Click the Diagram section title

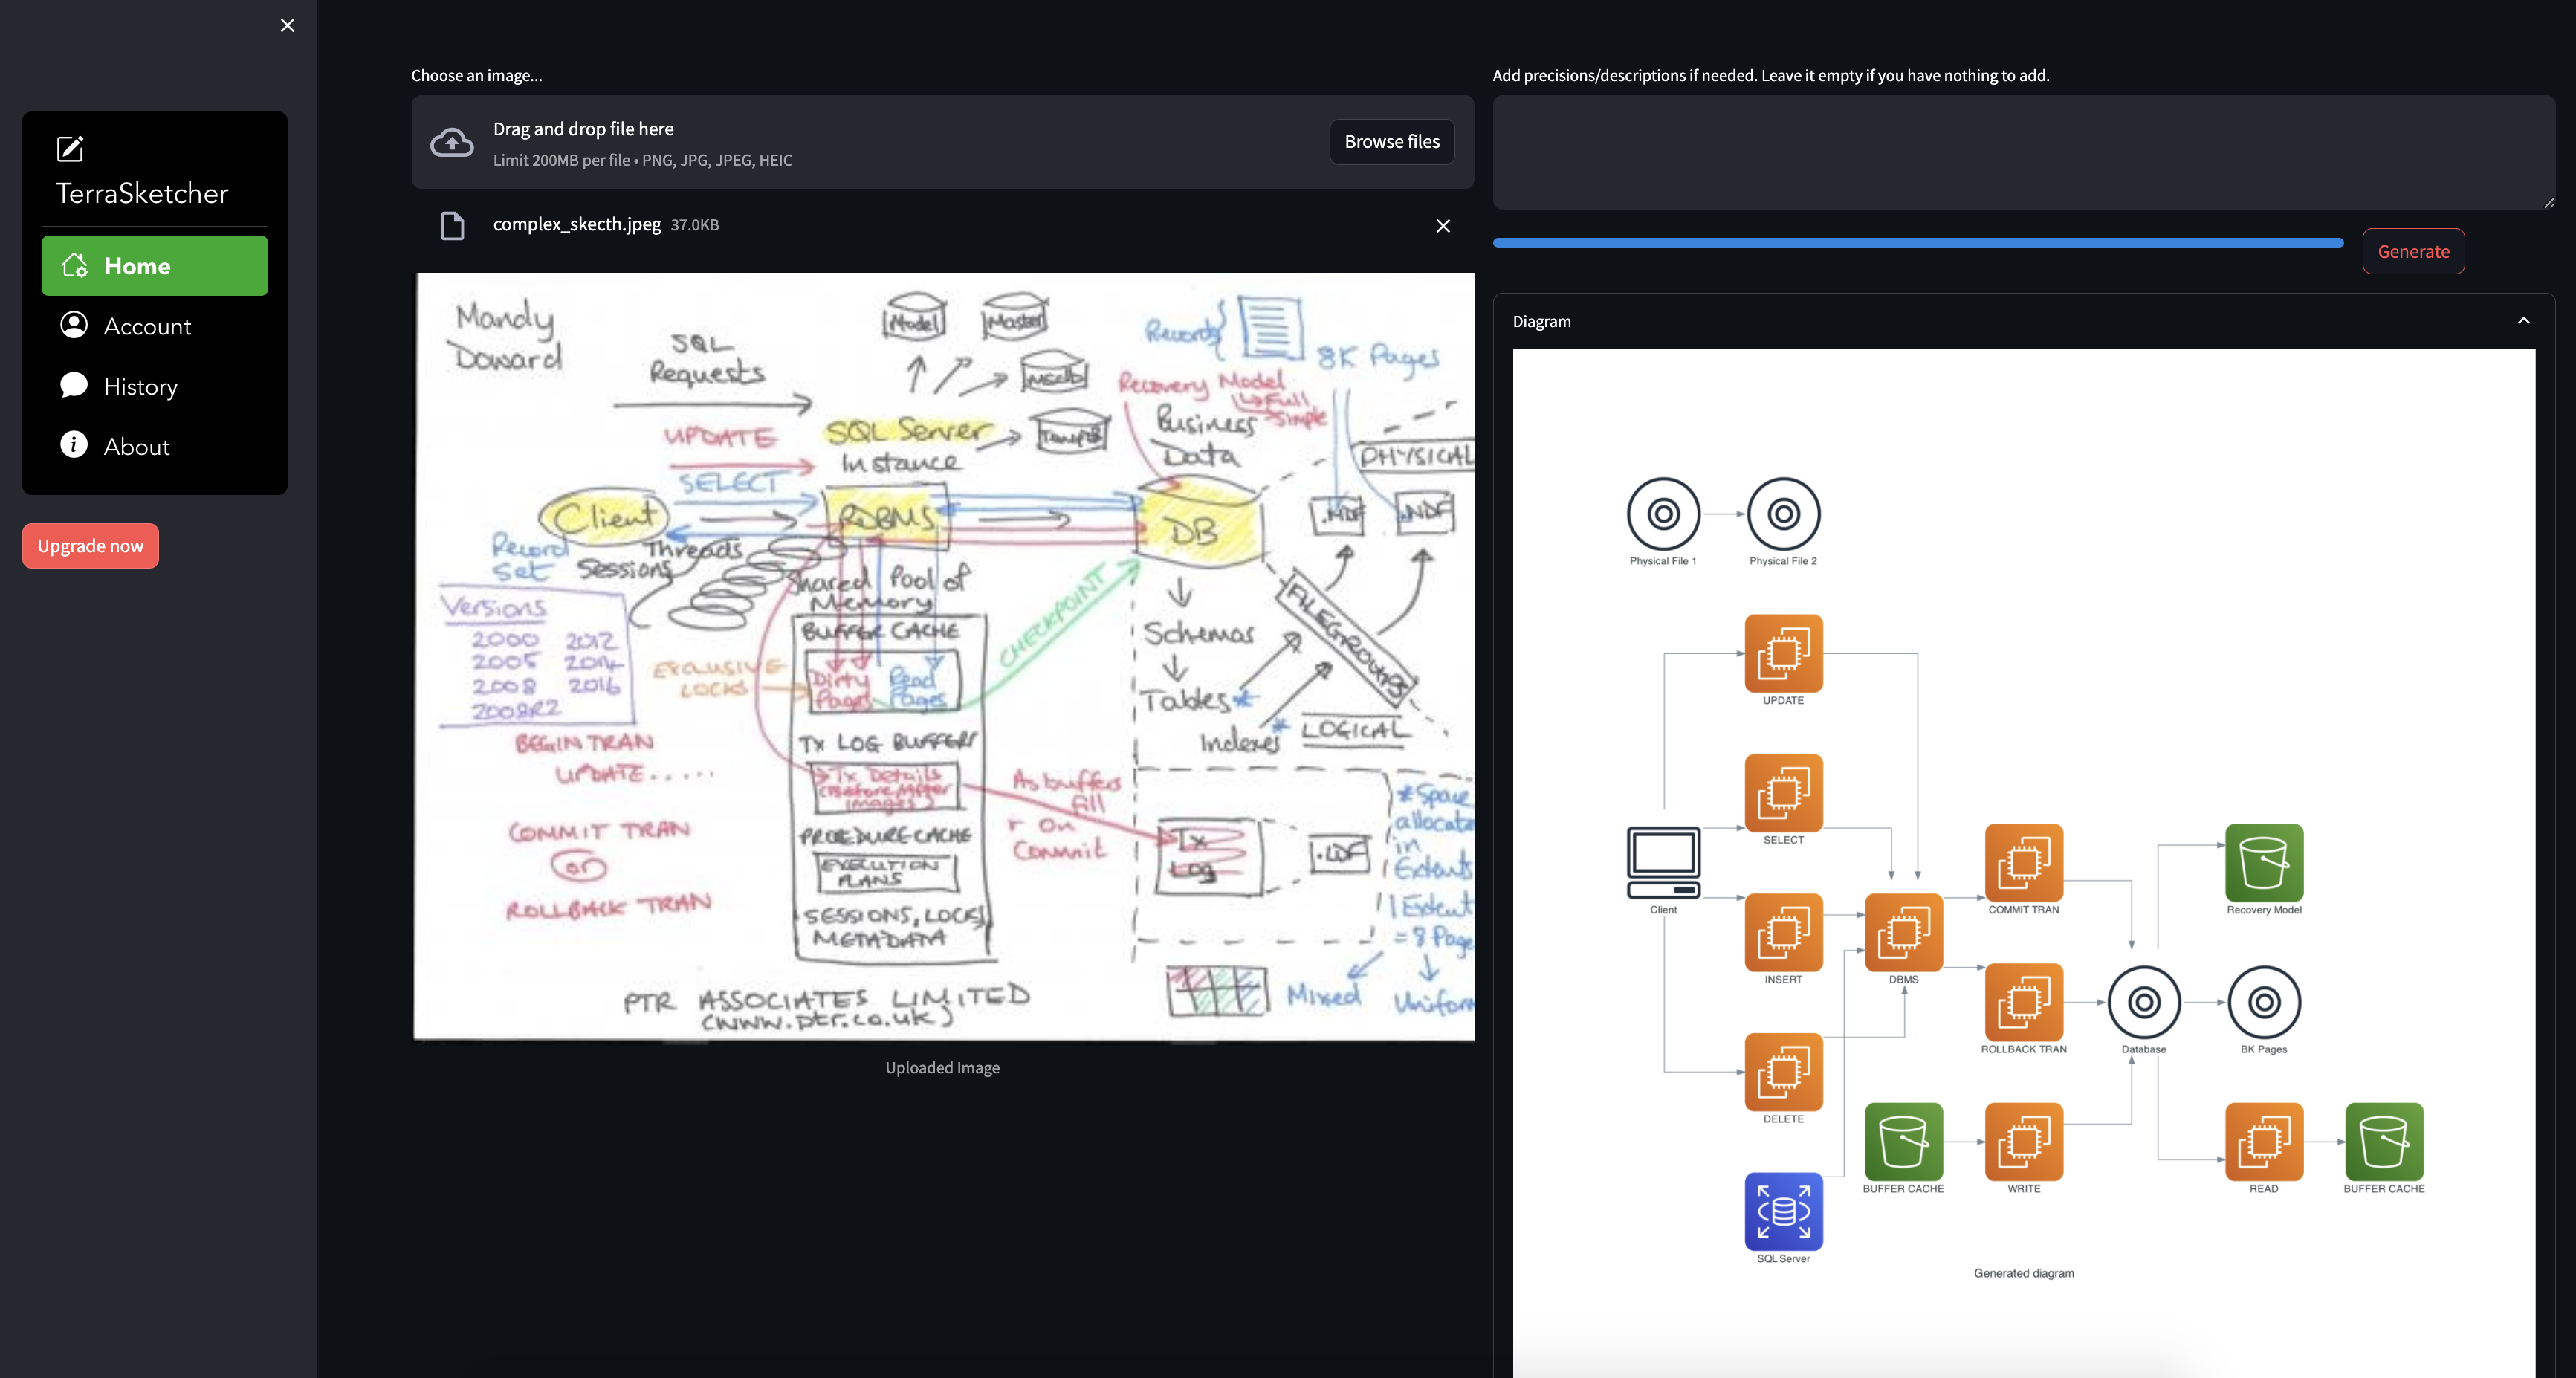[x=1542, y=321]
